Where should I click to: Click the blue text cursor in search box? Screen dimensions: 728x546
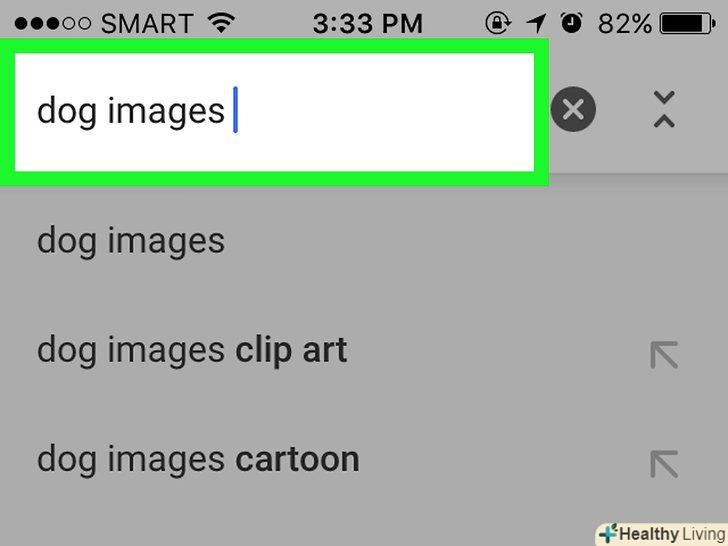click(235, 110)
